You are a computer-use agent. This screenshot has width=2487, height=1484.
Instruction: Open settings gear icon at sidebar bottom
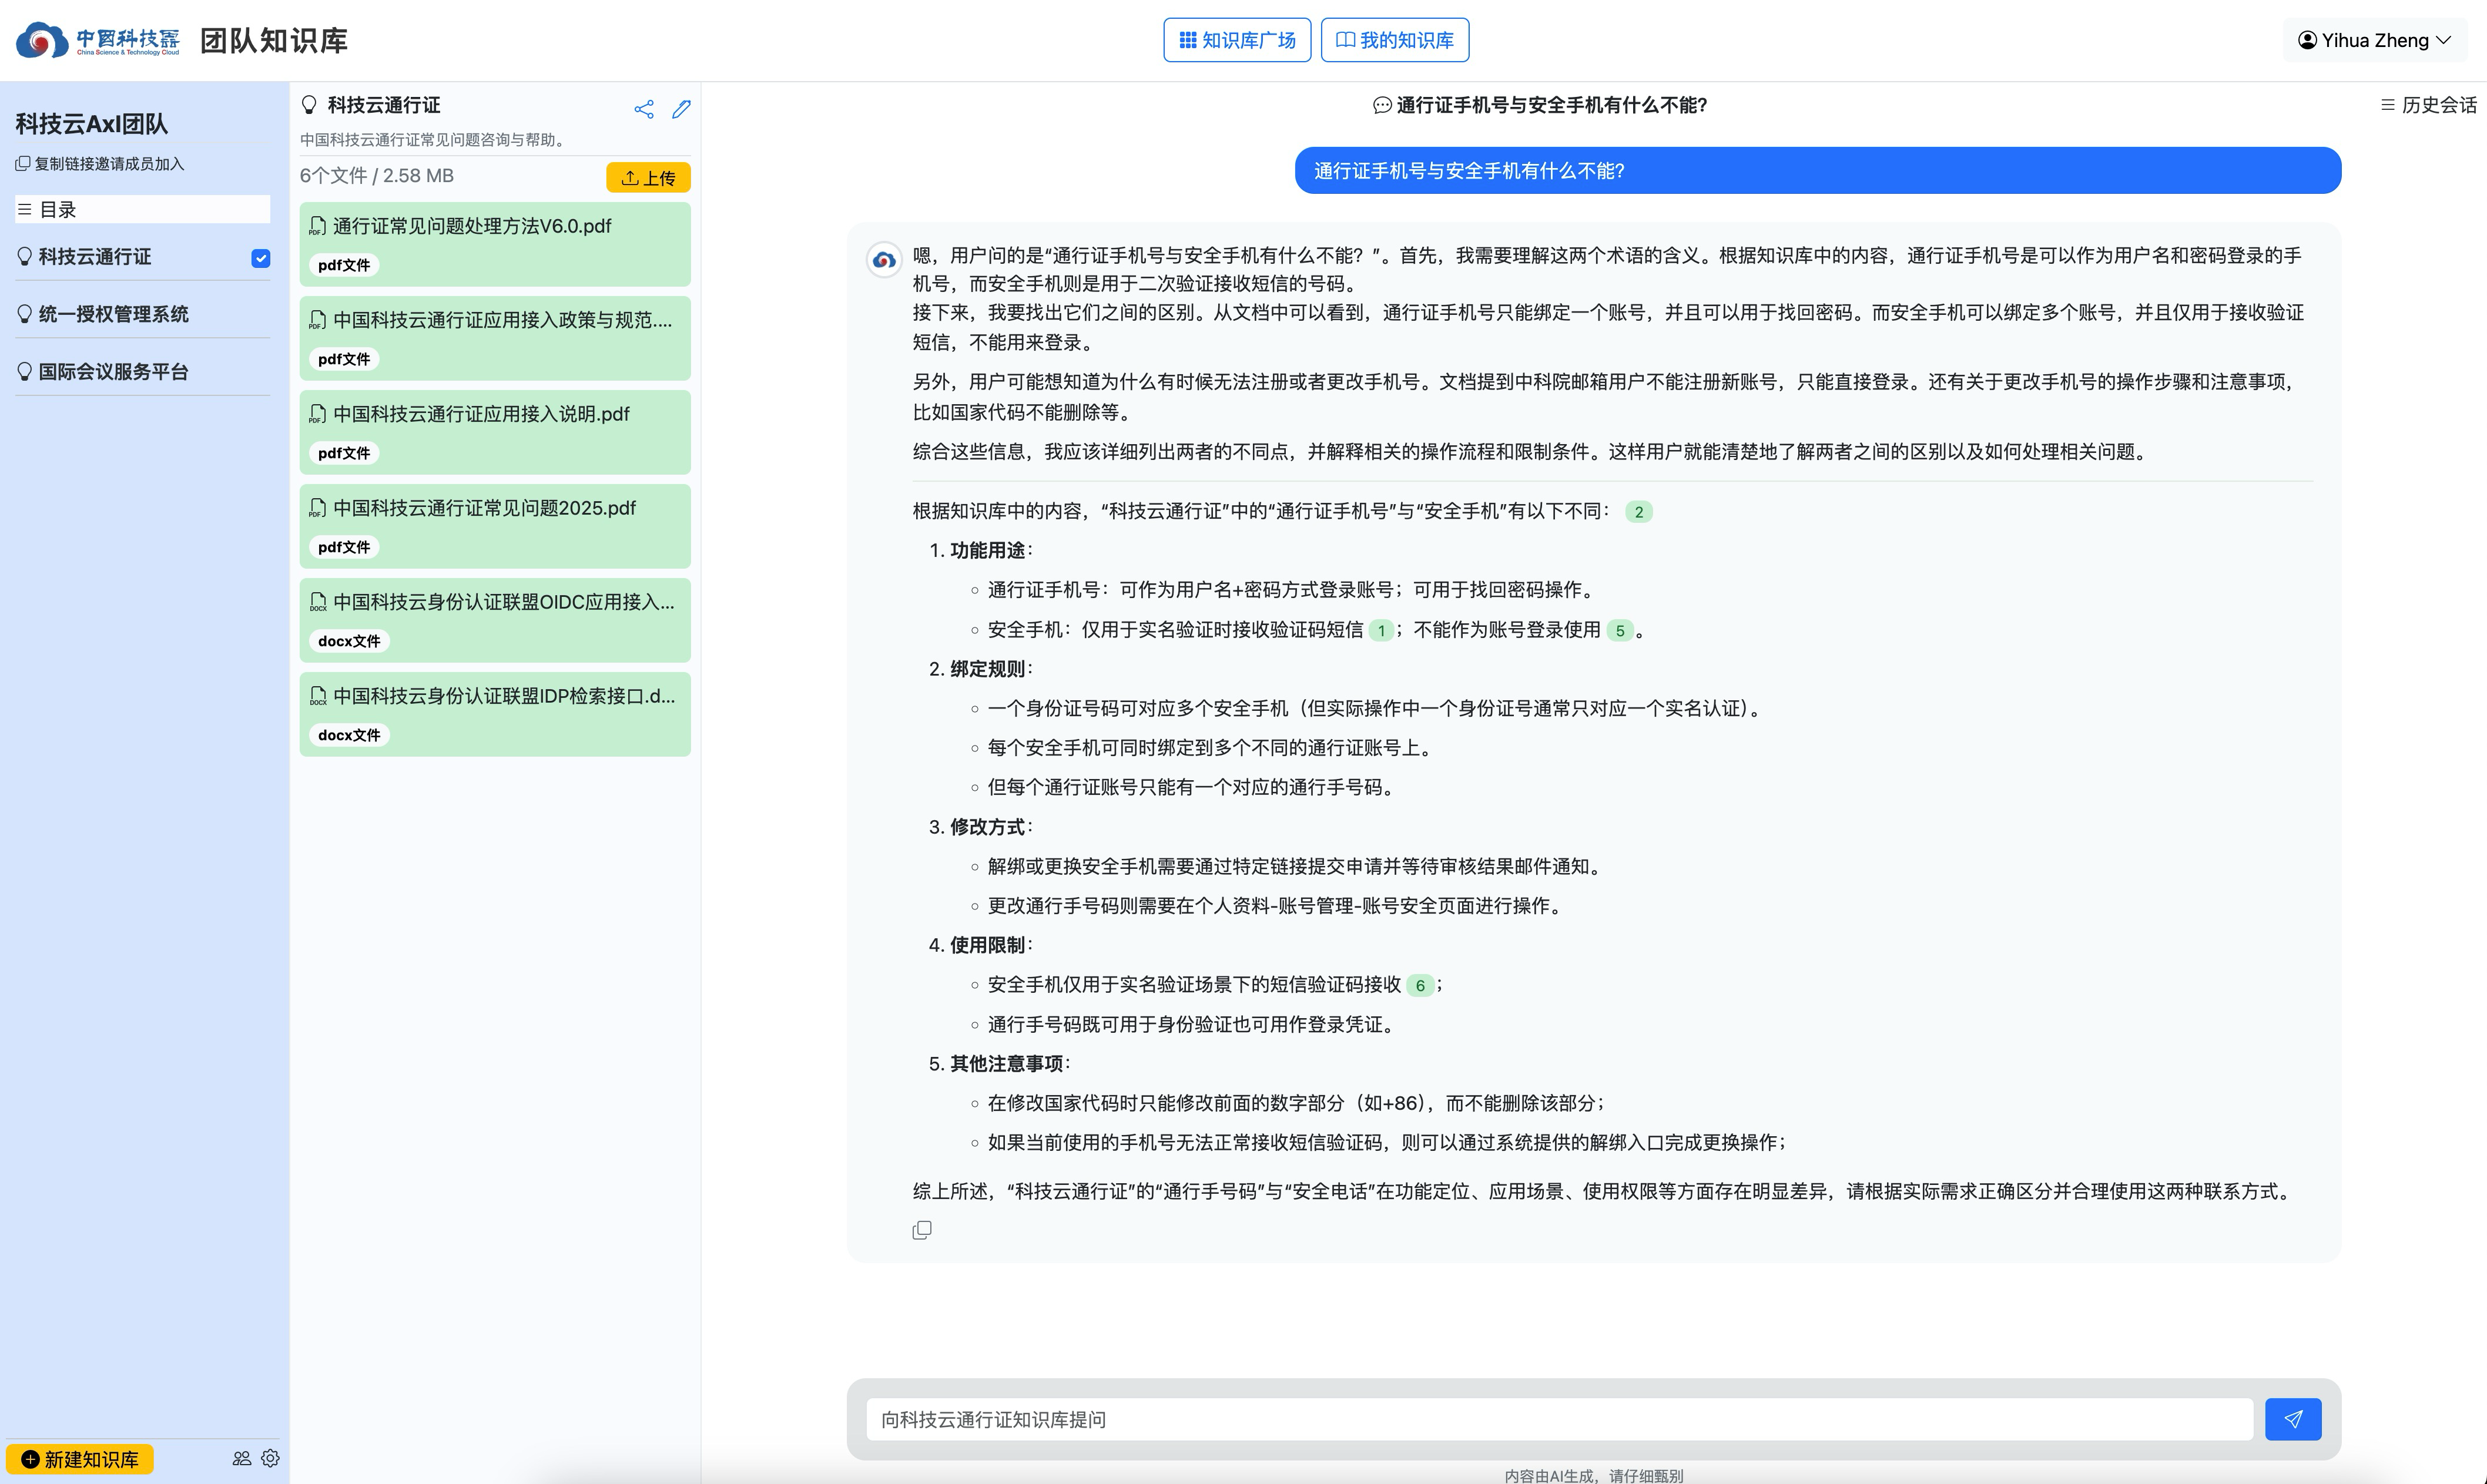(270, 1459)
